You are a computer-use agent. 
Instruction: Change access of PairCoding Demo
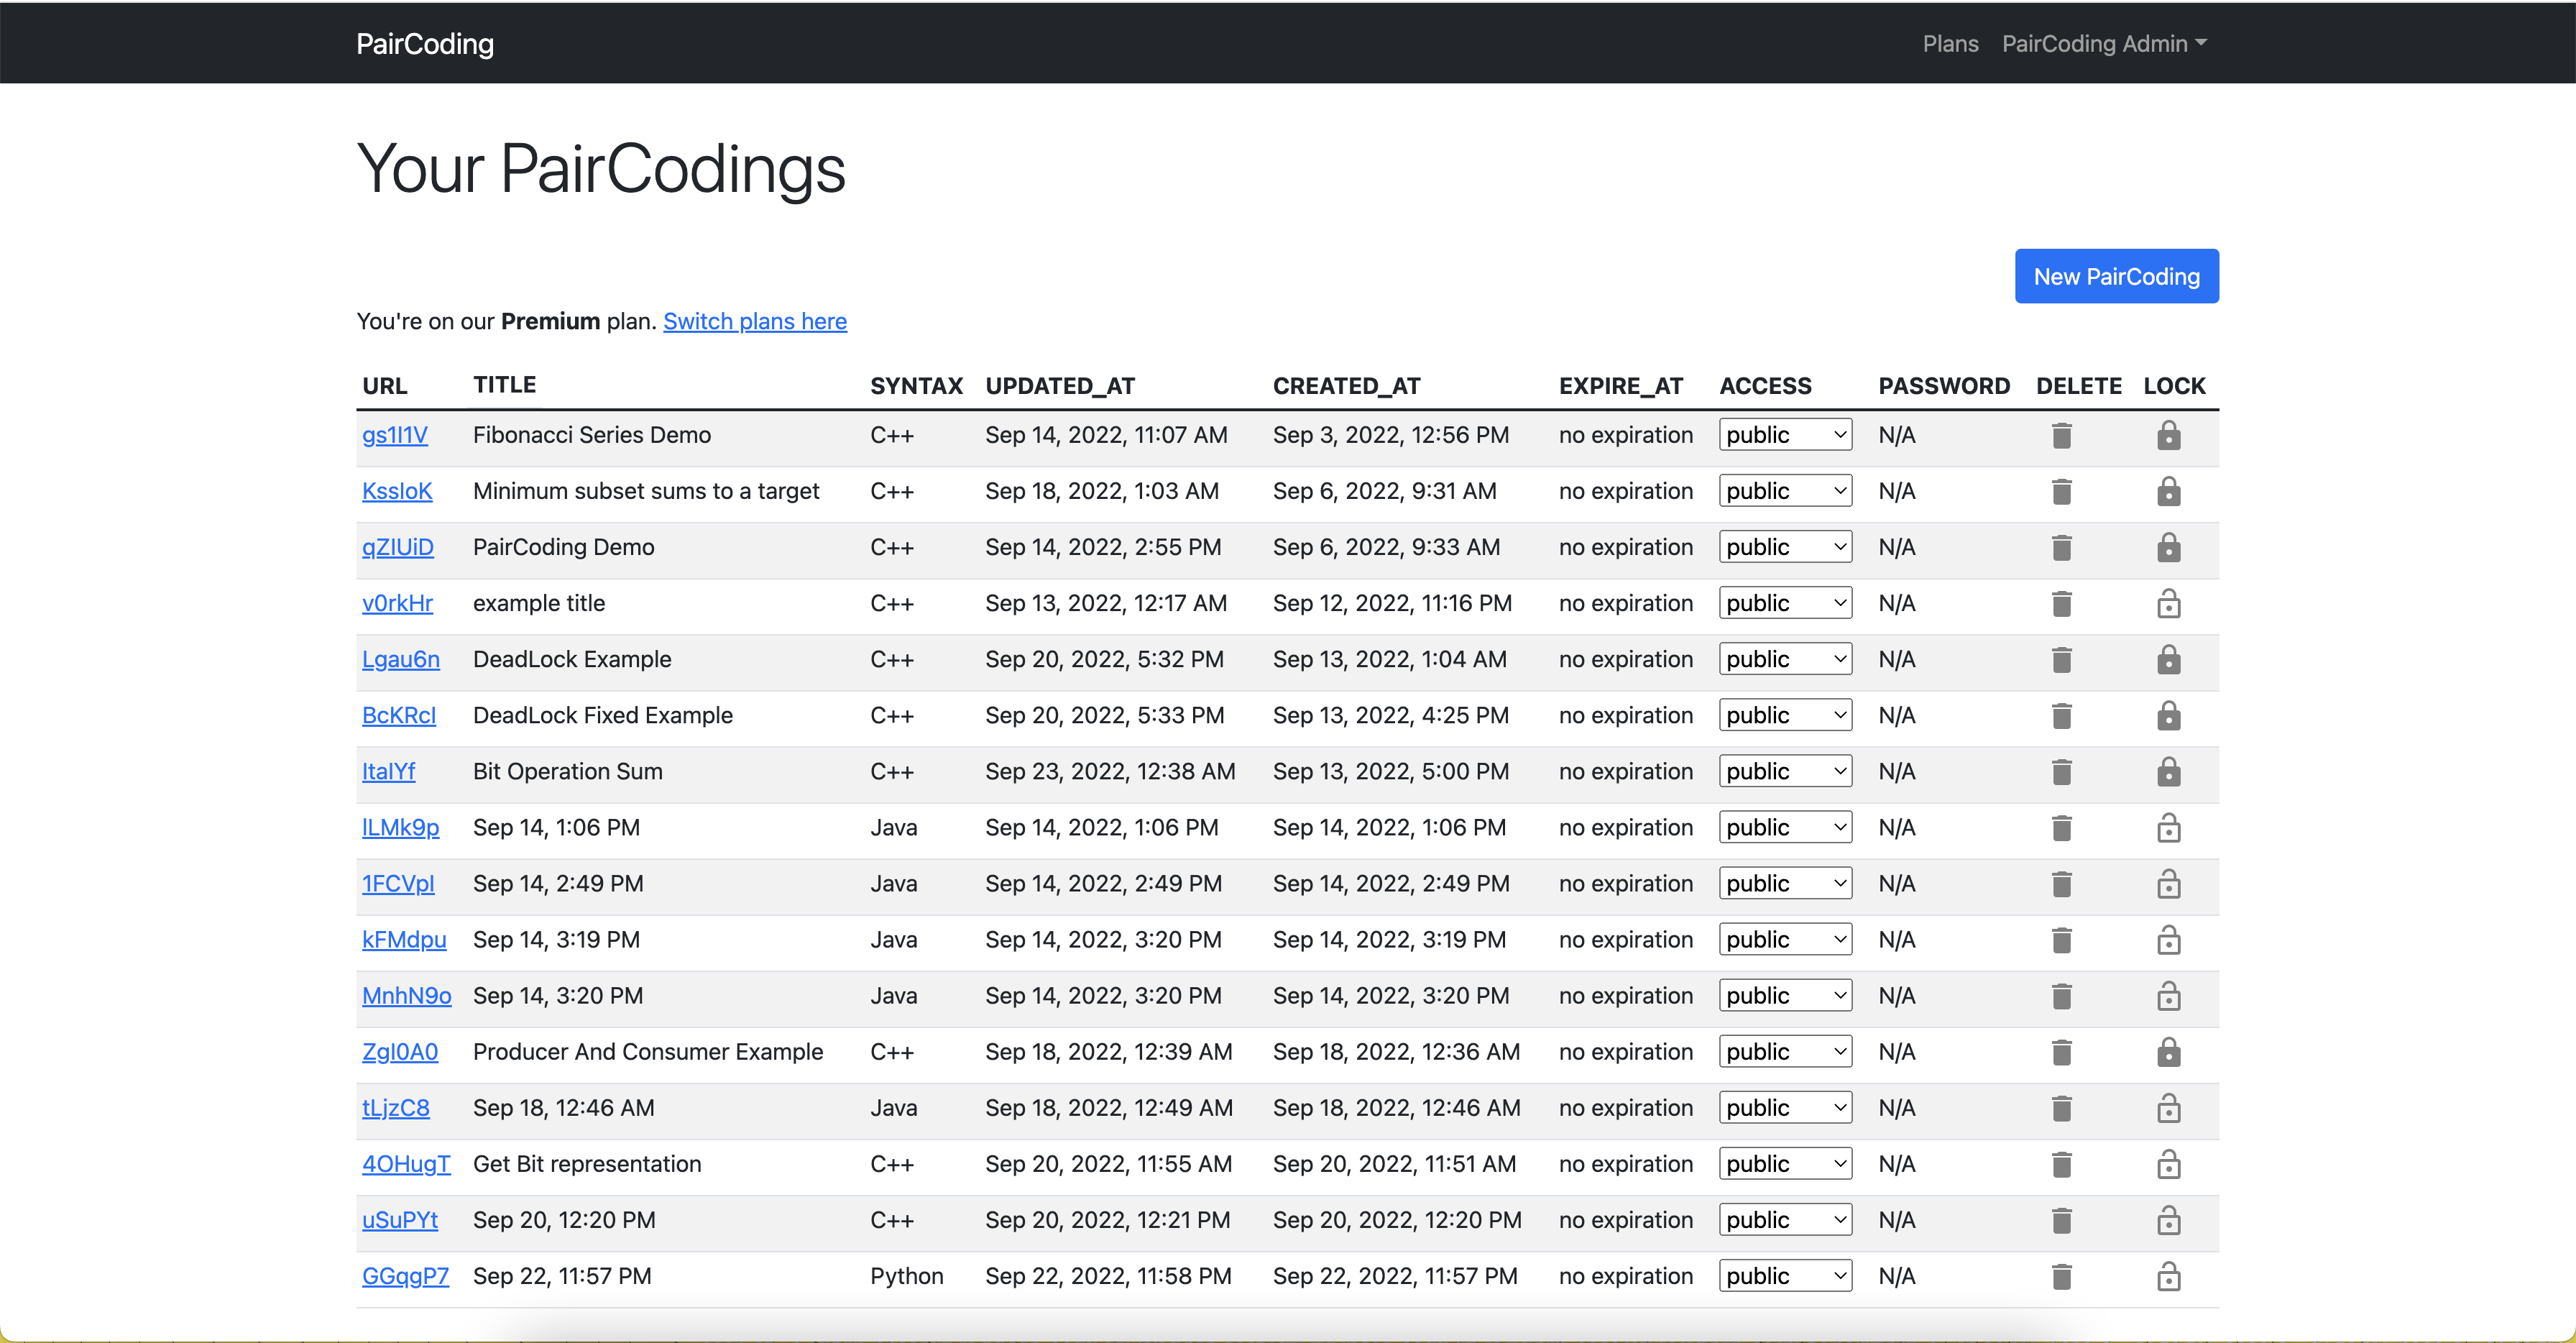1785,547
